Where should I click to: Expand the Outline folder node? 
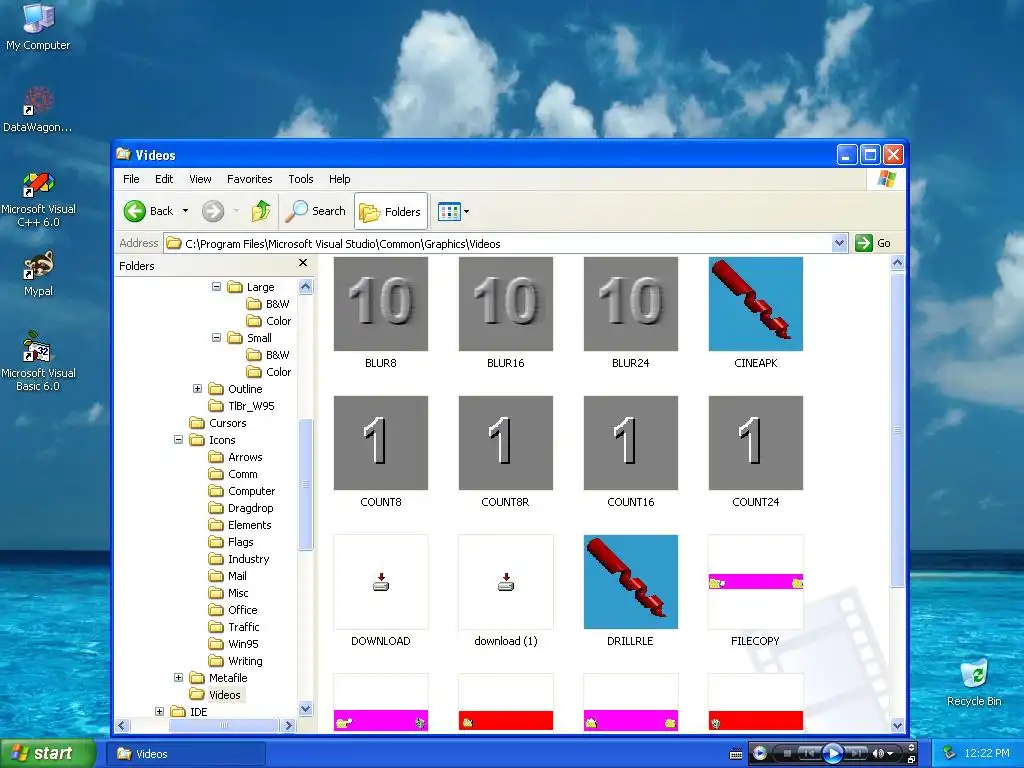click(197, 388)
